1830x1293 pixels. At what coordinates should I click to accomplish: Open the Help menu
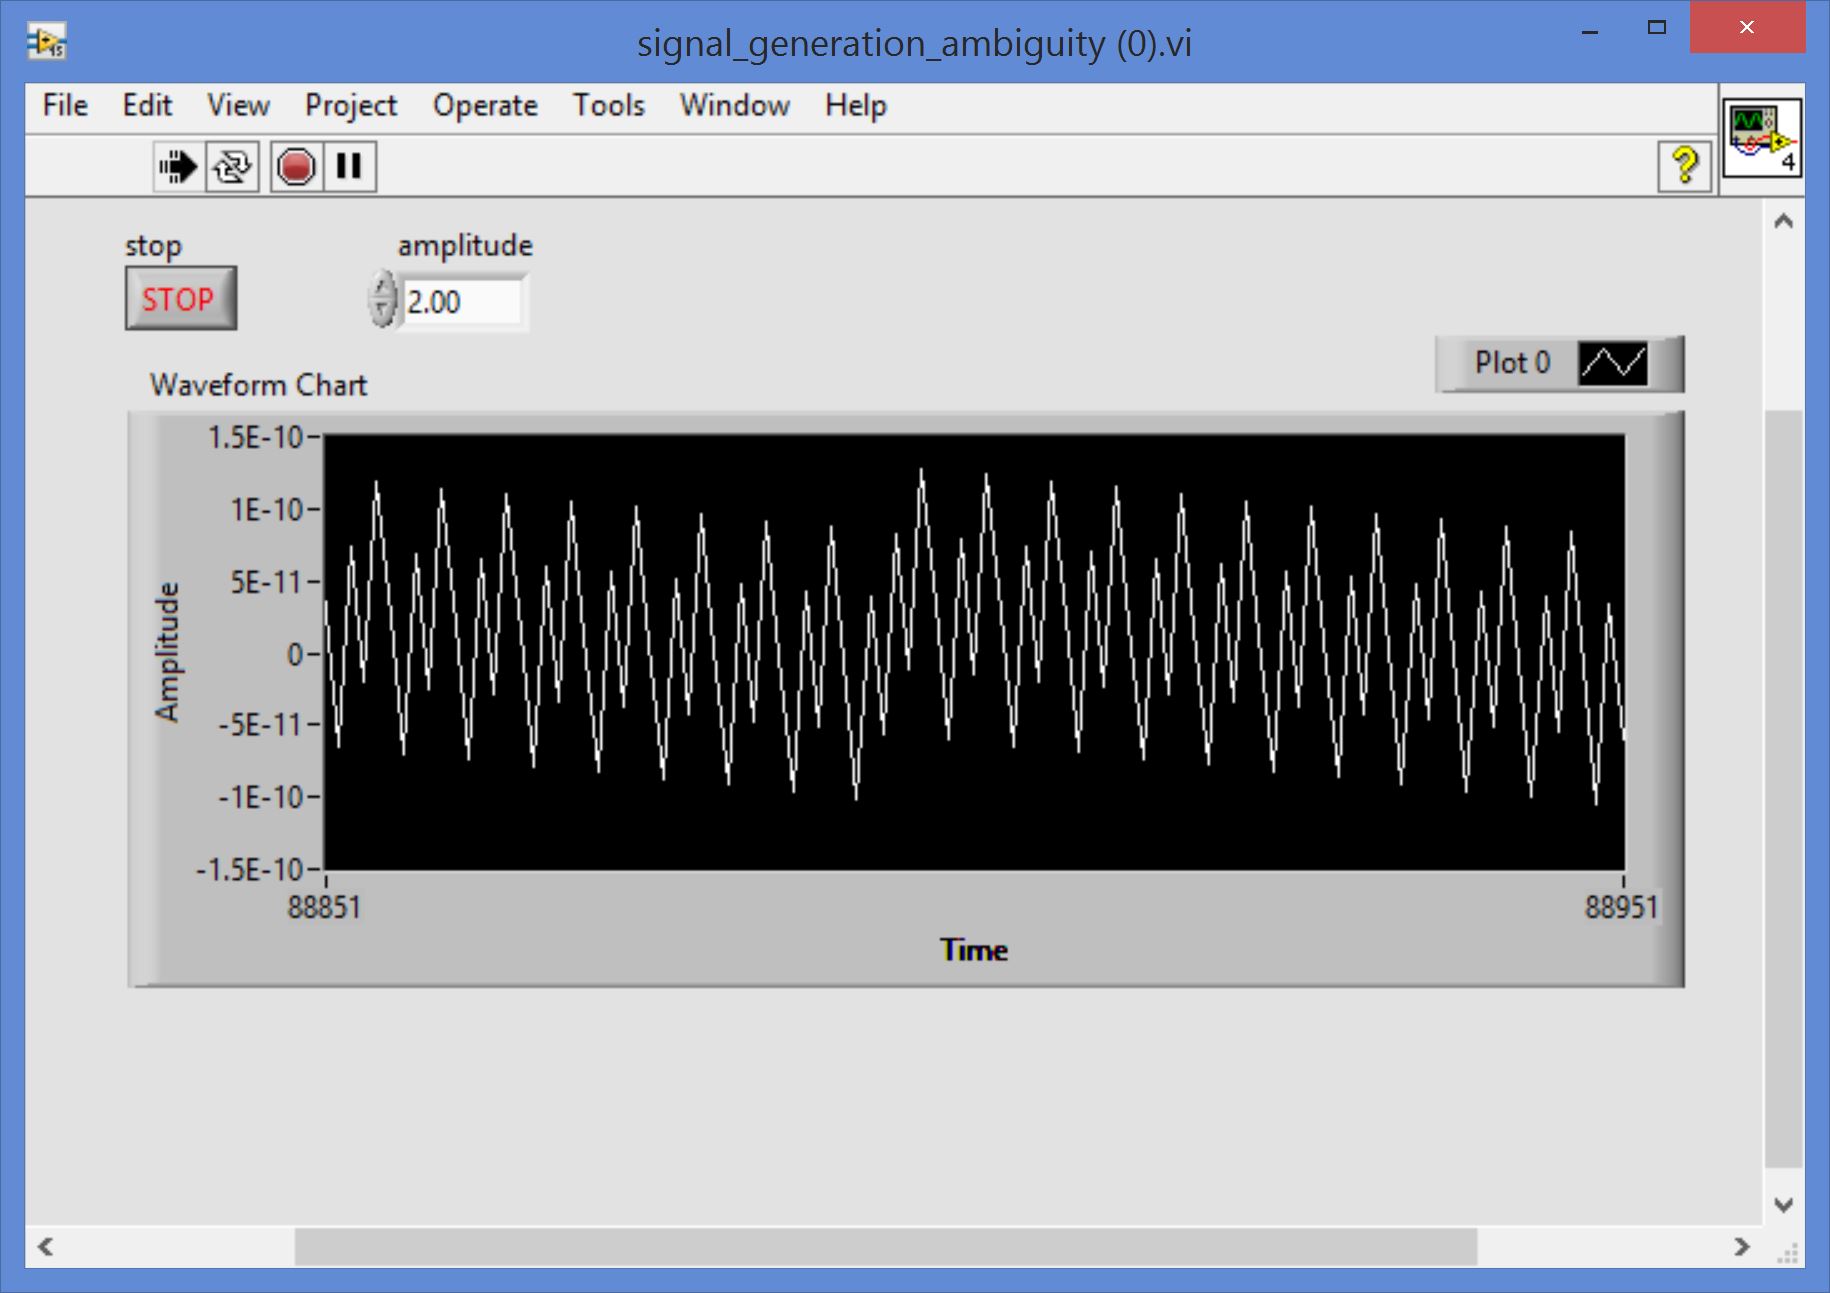coord(855,105)
